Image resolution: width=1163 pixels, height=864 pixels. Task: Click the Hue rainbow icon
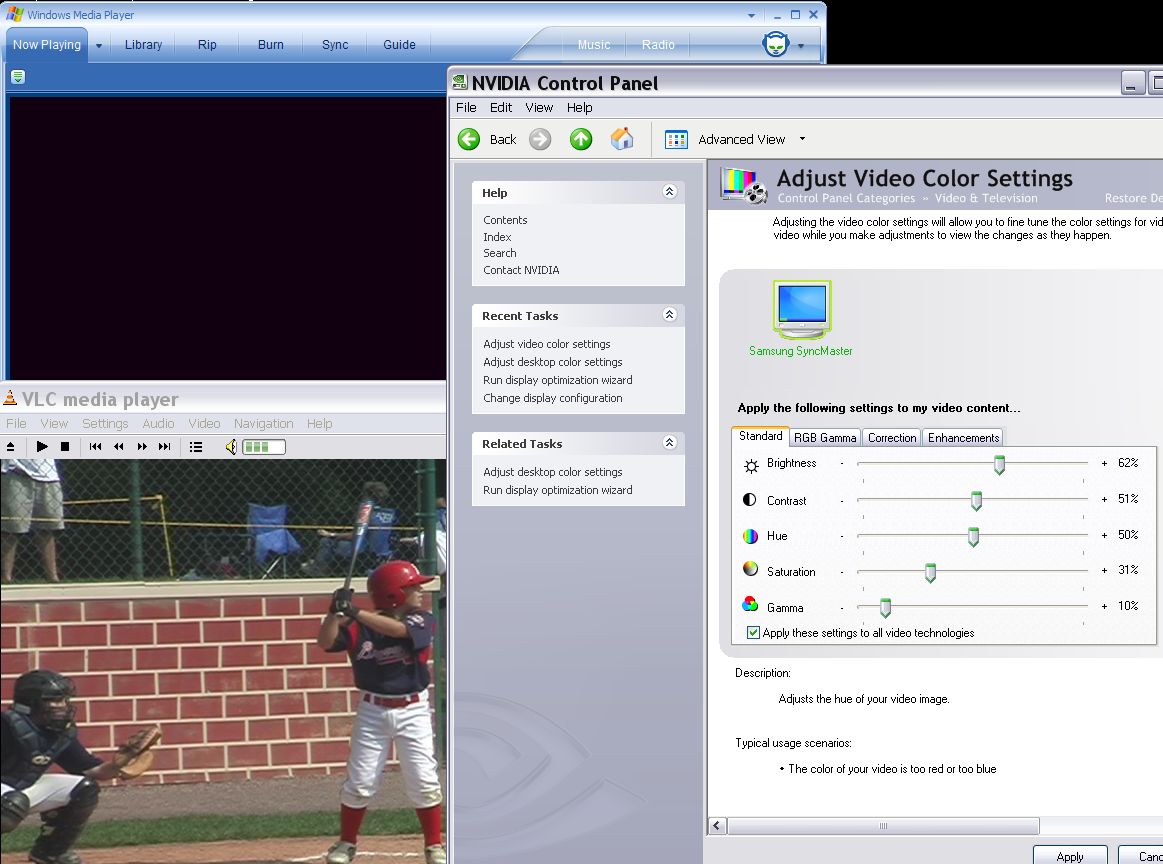click(x=750, y=535)
